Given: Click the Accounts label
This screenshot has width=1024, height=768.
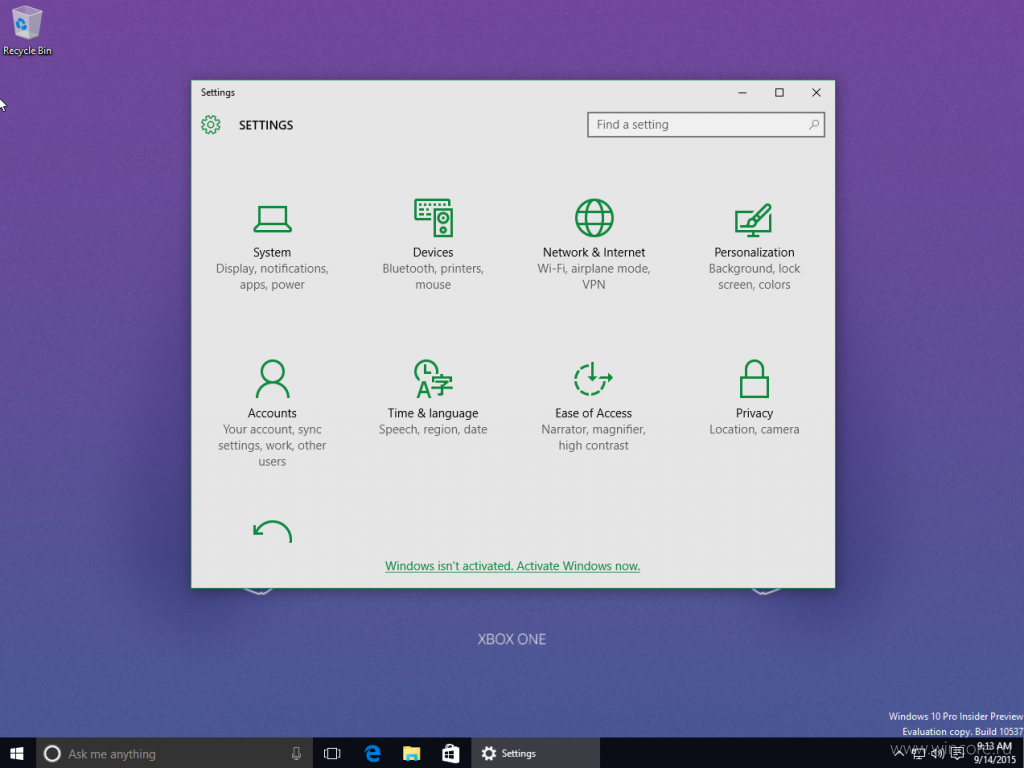Looking at the screenshot, I should click(272, 413).
